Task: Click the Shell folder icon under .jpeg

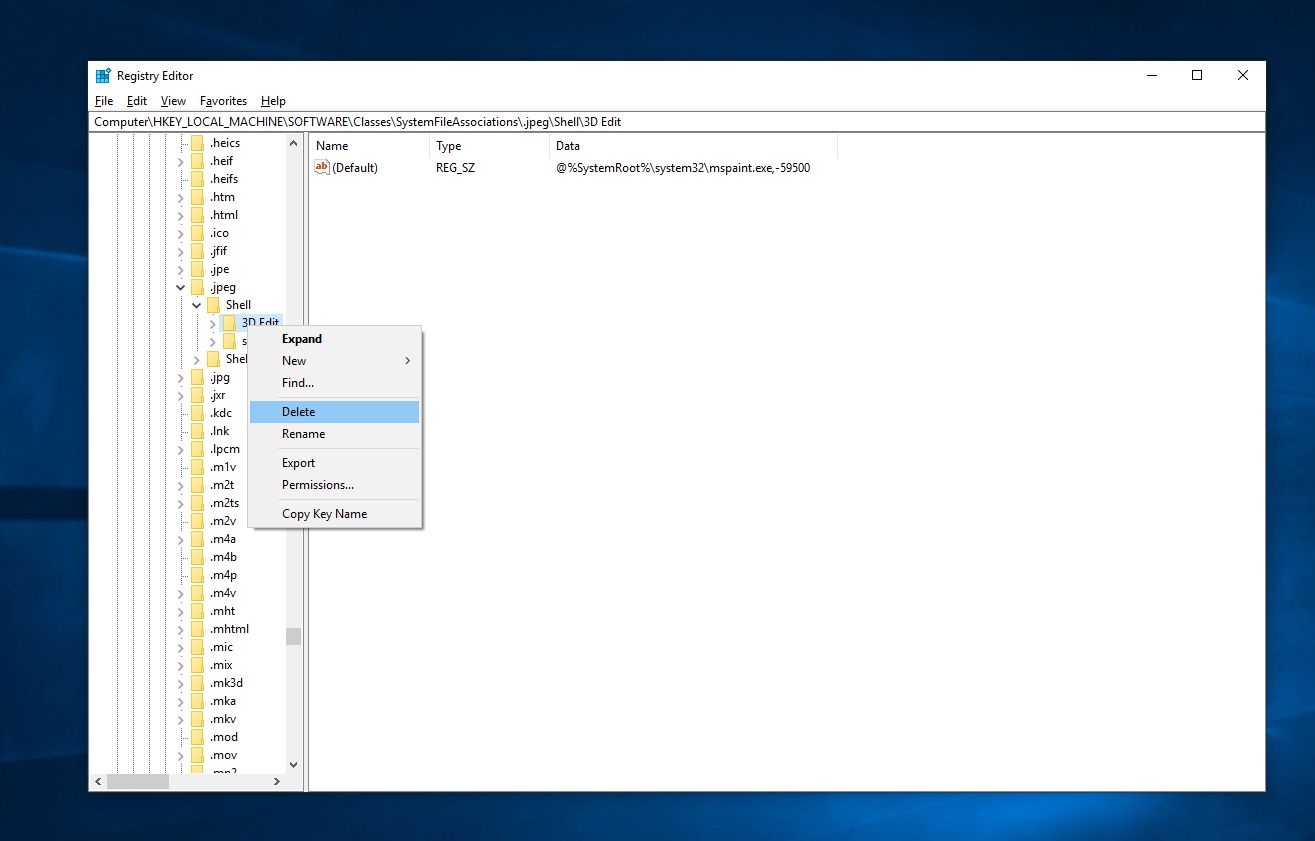Action: tap(213, 305)
